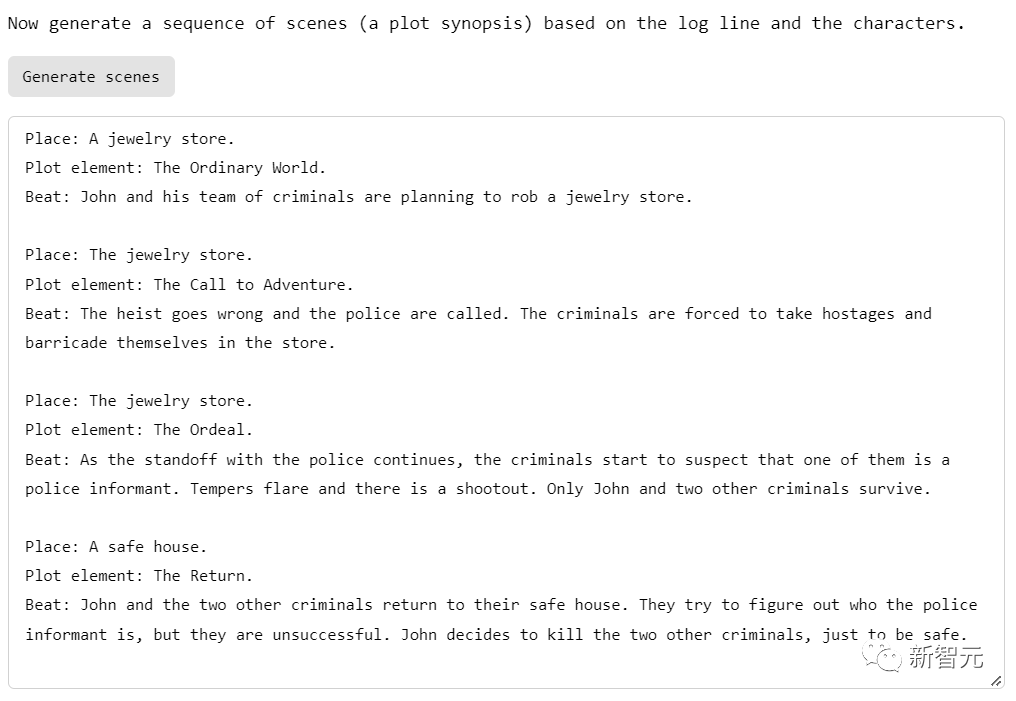Click the 'Beat: As the standoff' line
The image size is (1016, 701).
(x=487, y=460)
